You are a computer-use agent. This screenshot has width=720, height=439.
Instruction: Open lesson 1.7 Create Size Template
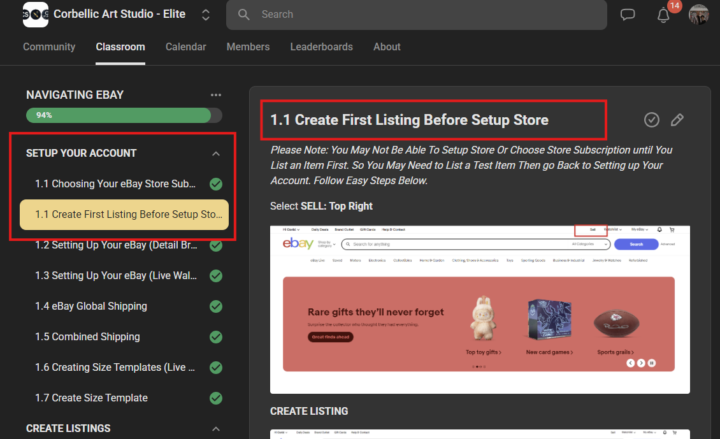pos(91,398)
